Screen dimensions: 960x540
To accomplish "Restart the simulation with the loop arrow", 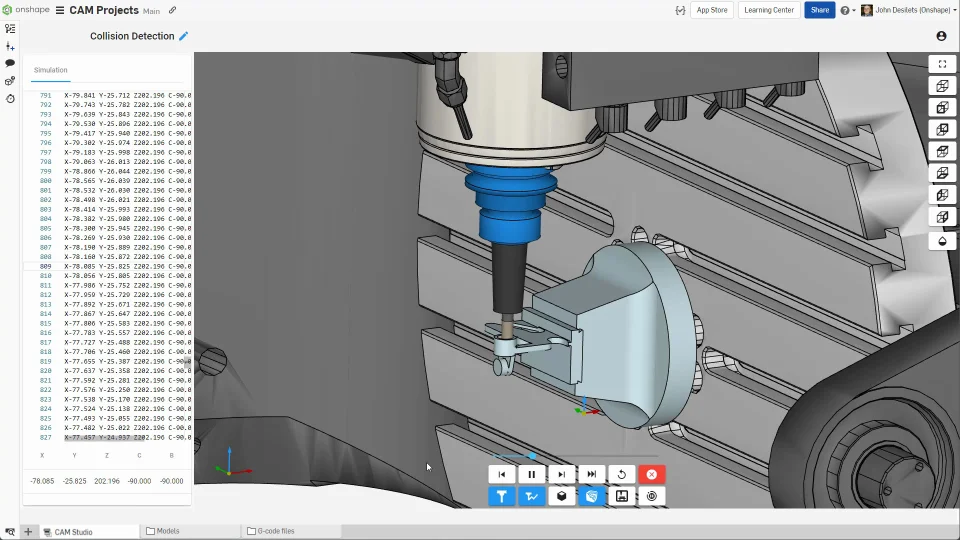I will (621, 474).
